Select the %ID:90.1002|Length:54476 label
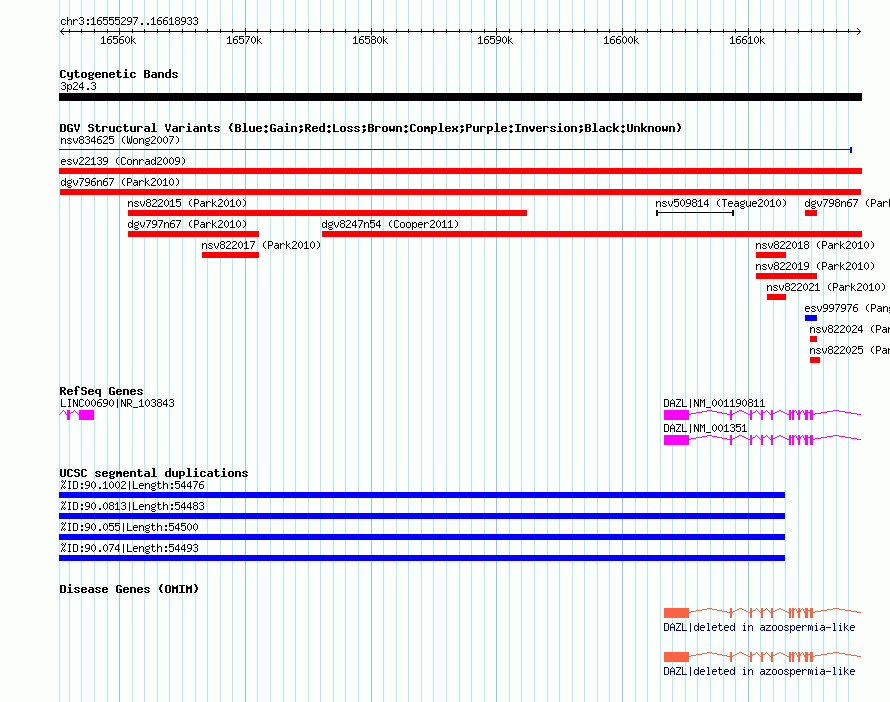This screenshot has height=702, width=890. [132, 485]
